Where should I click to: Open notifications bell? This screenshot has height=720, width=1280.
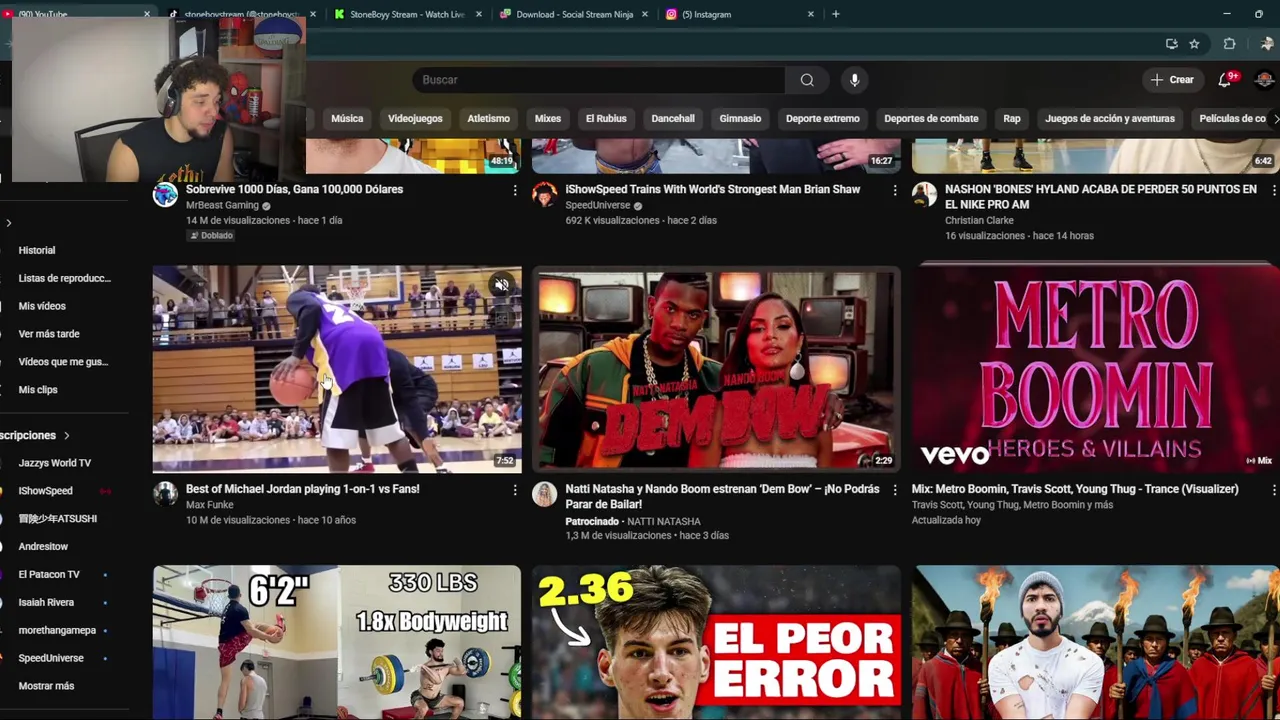pos(1225,80)
